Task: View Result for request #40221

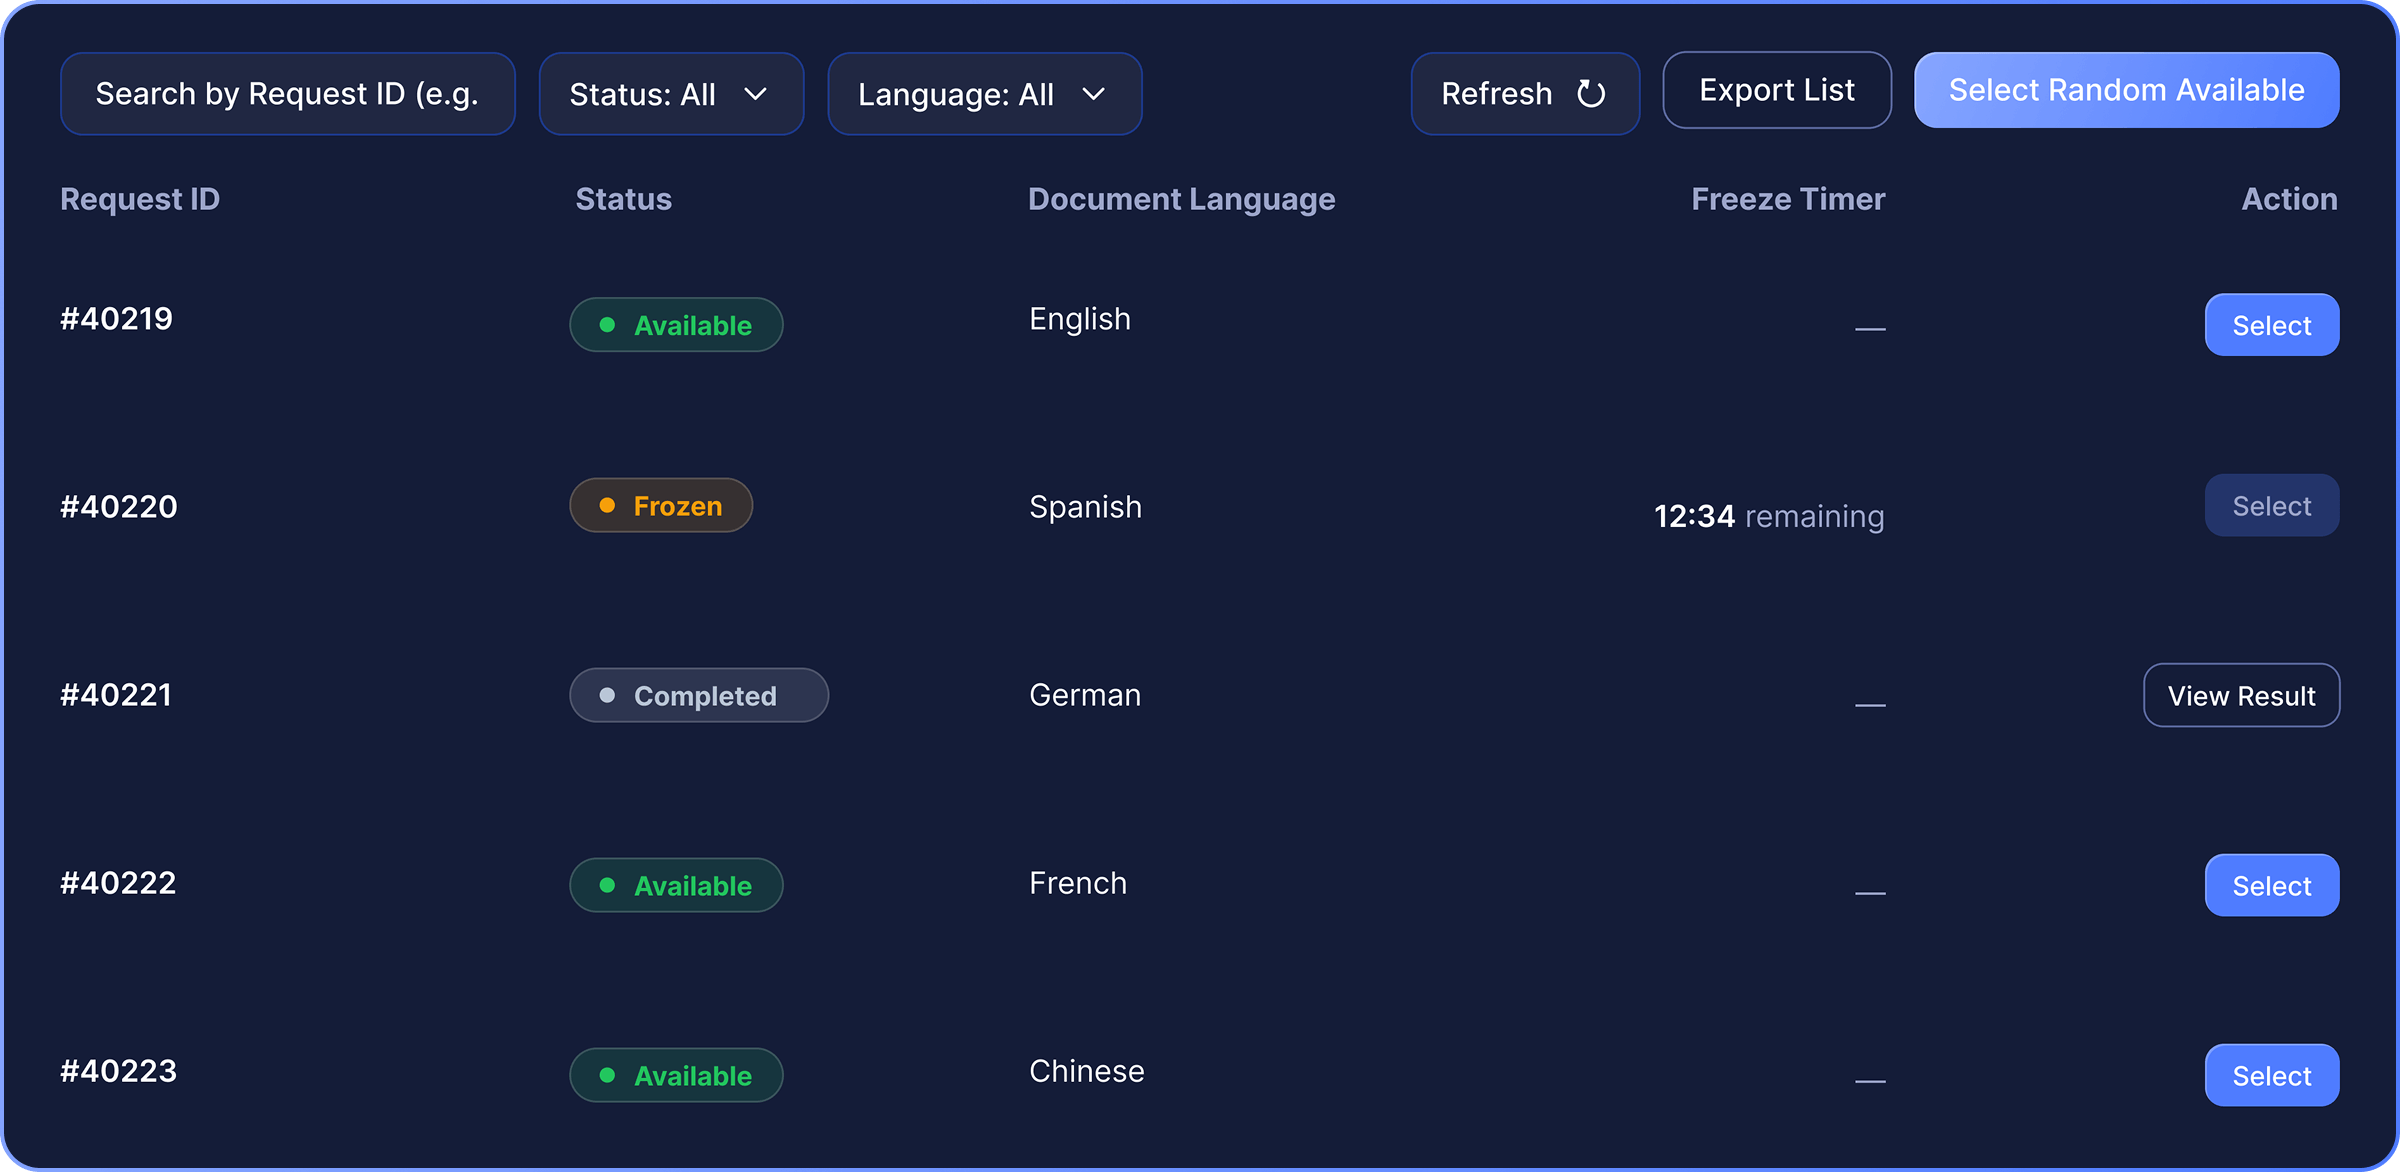Action: (2241, 696)
